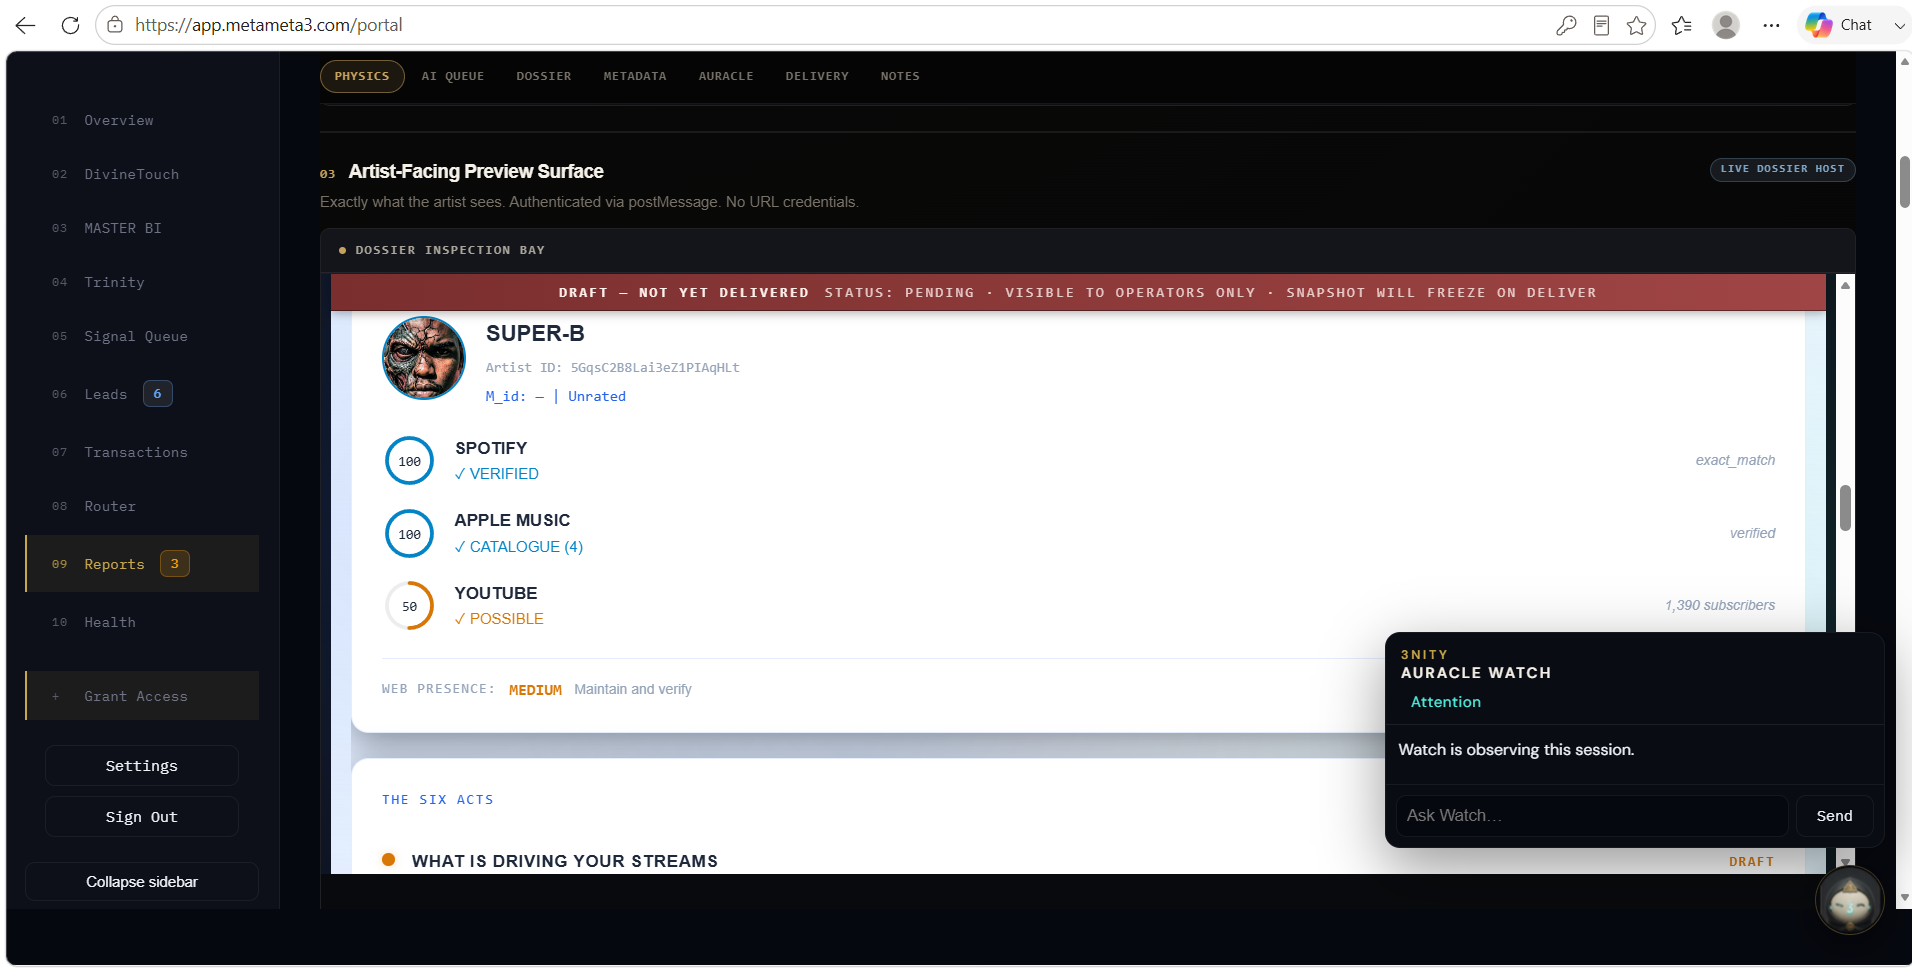This screenshot has height=970, width=1912.
Task: Open Transactions sidebar item
Action: 142,452
